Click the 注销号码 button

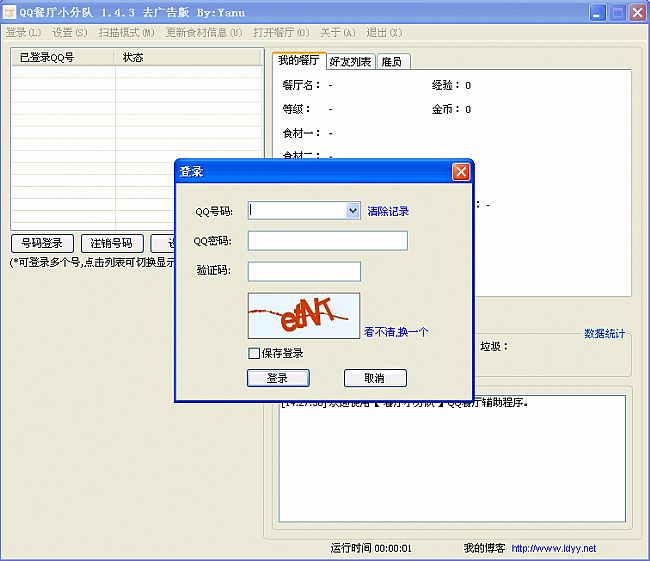(x=112, y=243)
